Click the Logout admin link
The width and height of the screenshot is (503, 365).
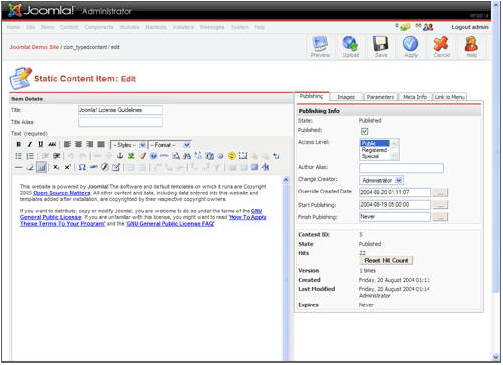click(470, 27)
